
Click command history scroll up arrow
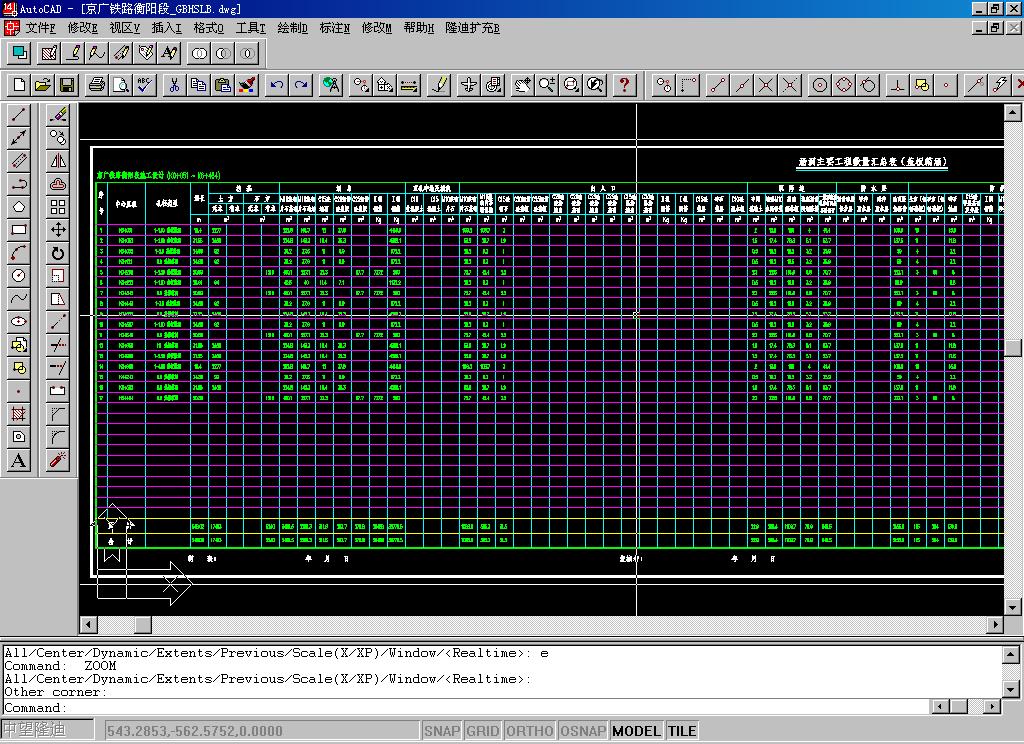click(1010, 654)
